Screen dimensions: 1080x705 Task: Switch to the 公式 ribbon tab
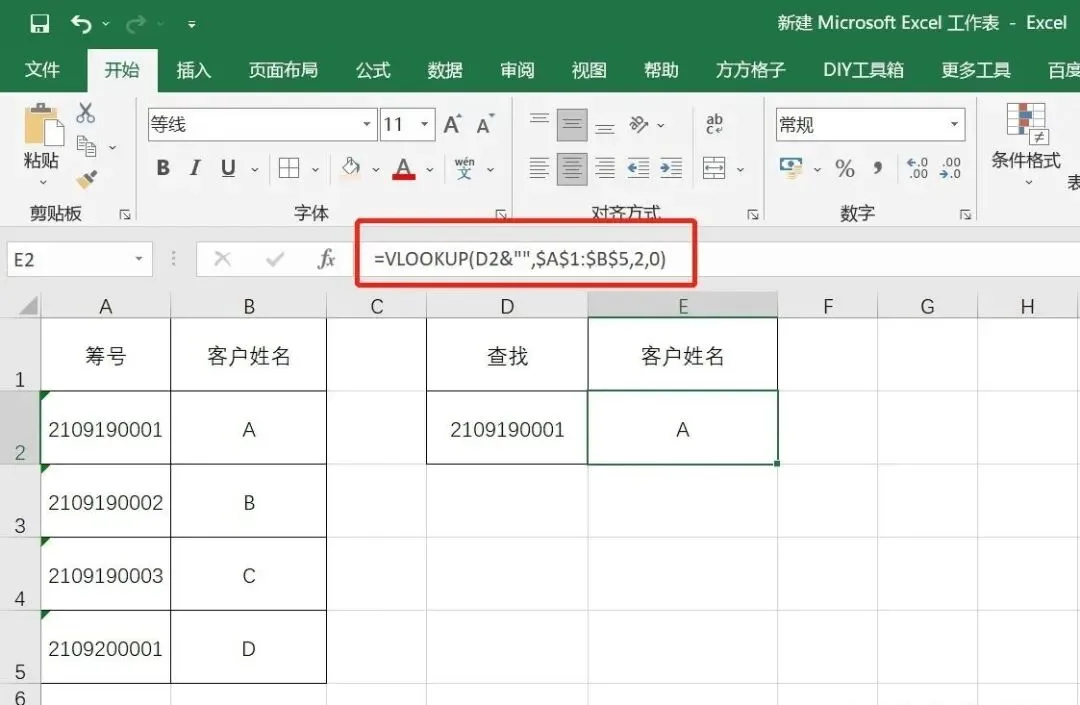pos(373,70)
